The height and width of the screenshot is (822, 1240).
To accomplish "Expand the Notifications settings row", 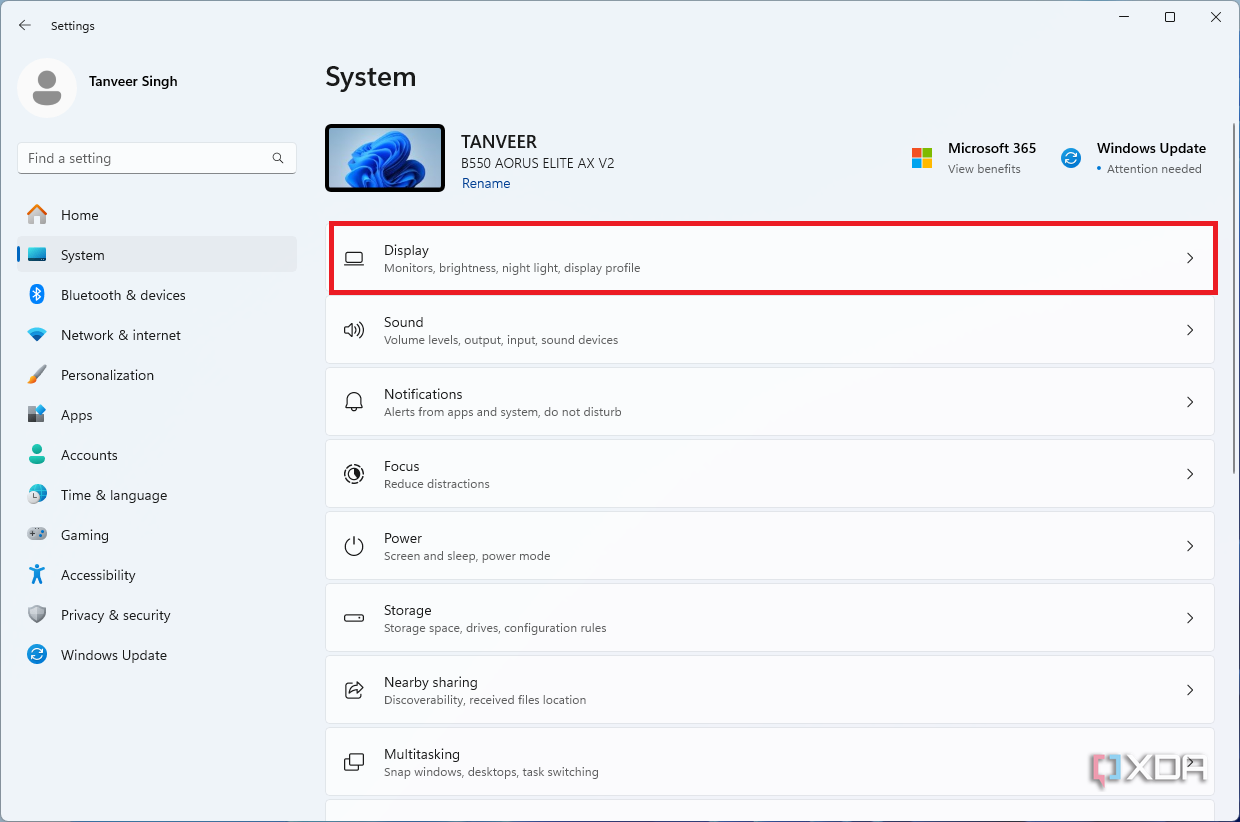I will (770, 402).
